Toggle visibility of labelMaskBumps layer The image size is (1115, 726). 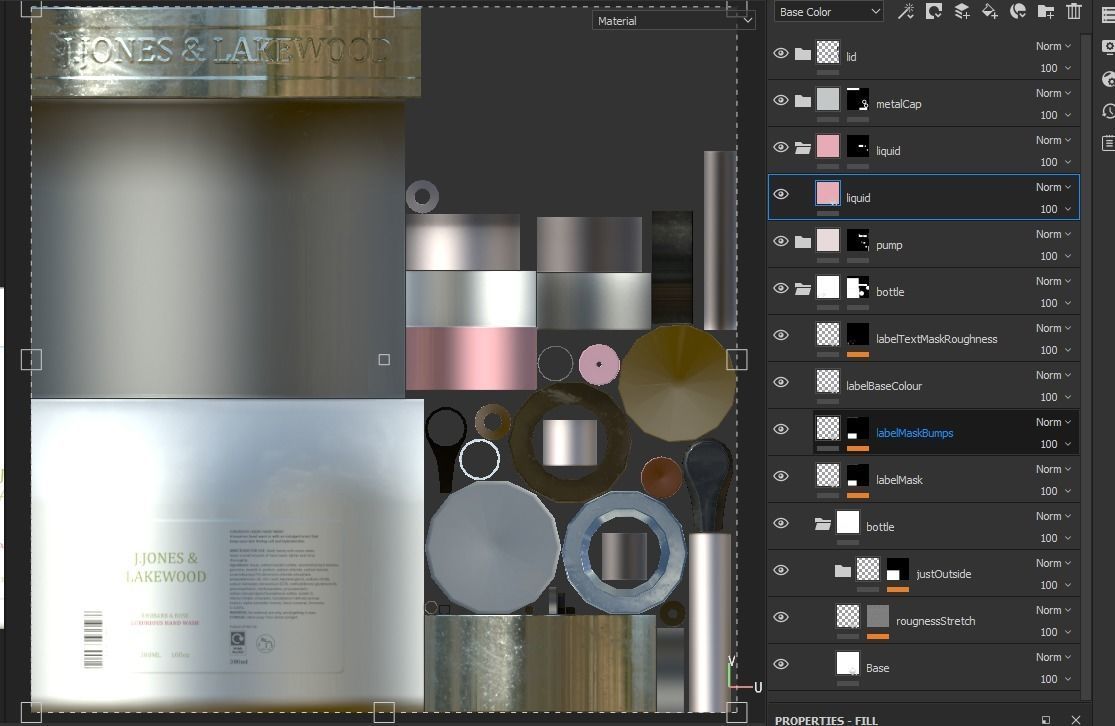(781, 429)
